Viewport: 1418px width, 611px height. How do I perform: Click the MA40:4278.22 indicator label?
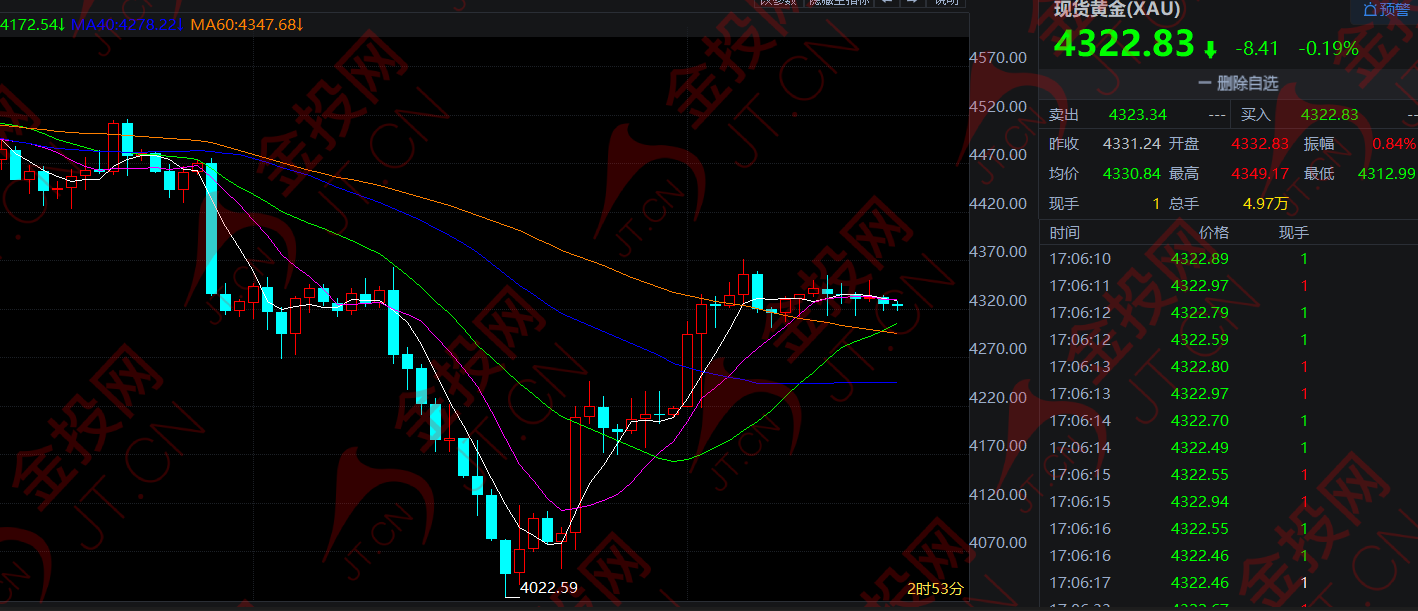[126, 24]
